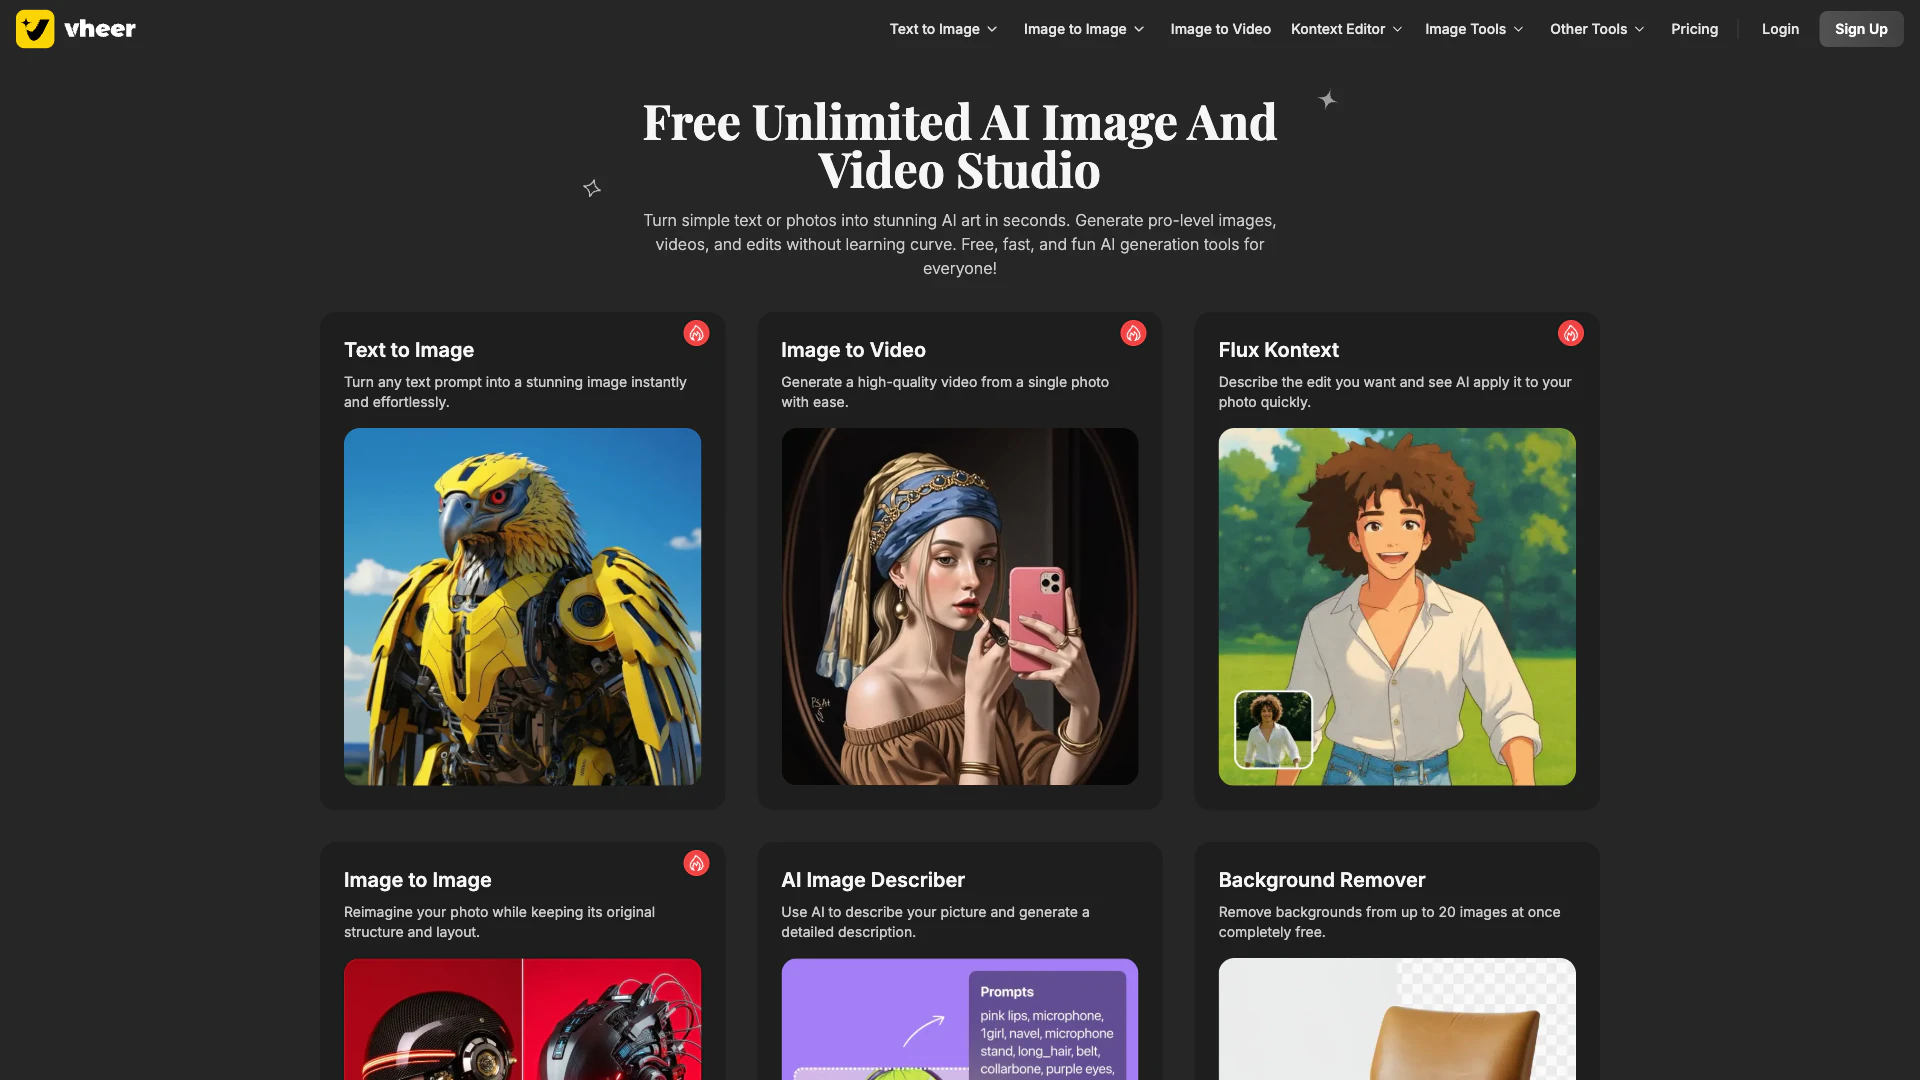Expand the Image to Image nav dropdown
The image size is (1920, 1080).
click(1083, 29)
